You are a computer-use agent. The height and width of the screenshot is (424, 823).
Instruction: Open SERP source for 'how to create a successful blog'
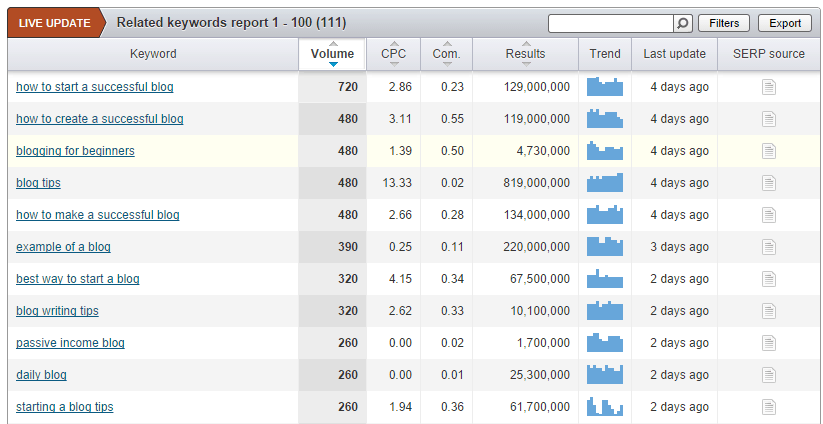(768, 119)
